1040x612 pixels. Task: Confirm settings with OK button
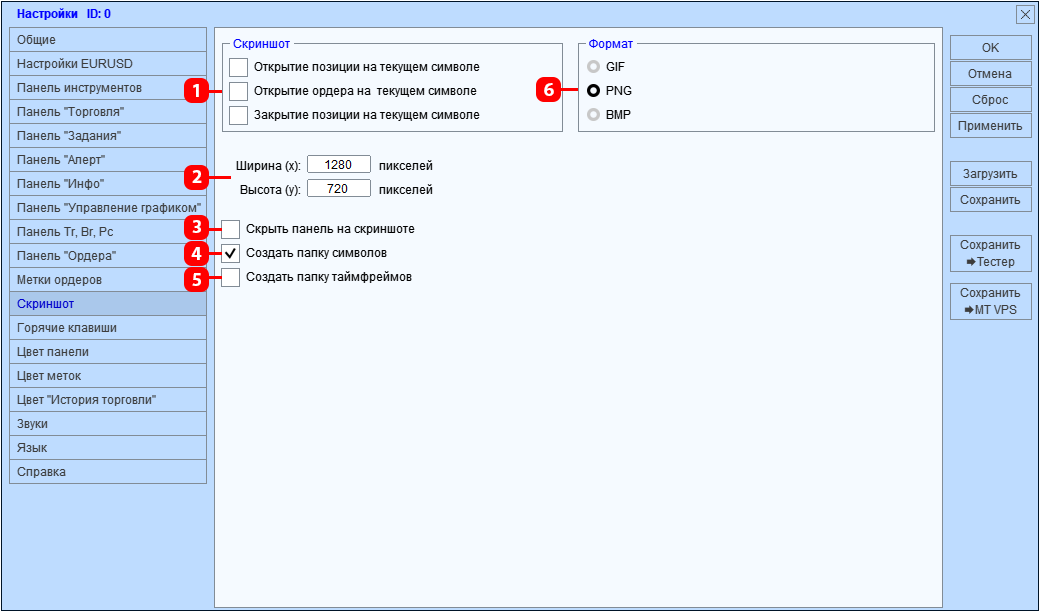pos(990,48)
